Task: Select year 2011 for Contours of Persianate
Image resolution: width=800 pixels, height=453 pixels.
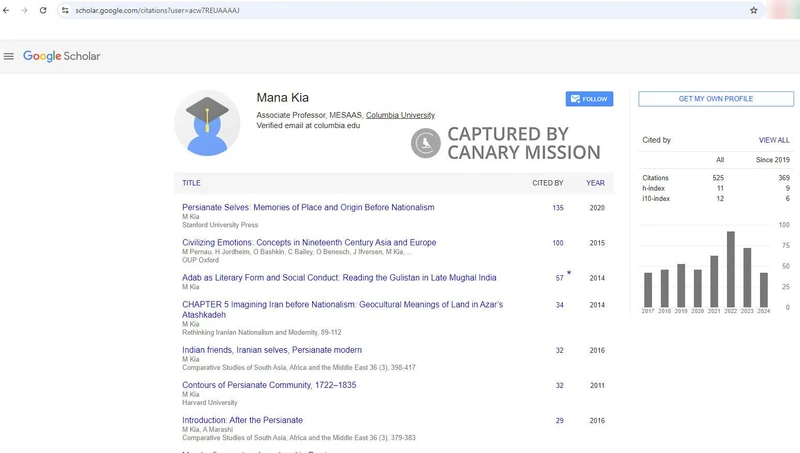Action: pyautogui.click(x=597, y=386)
